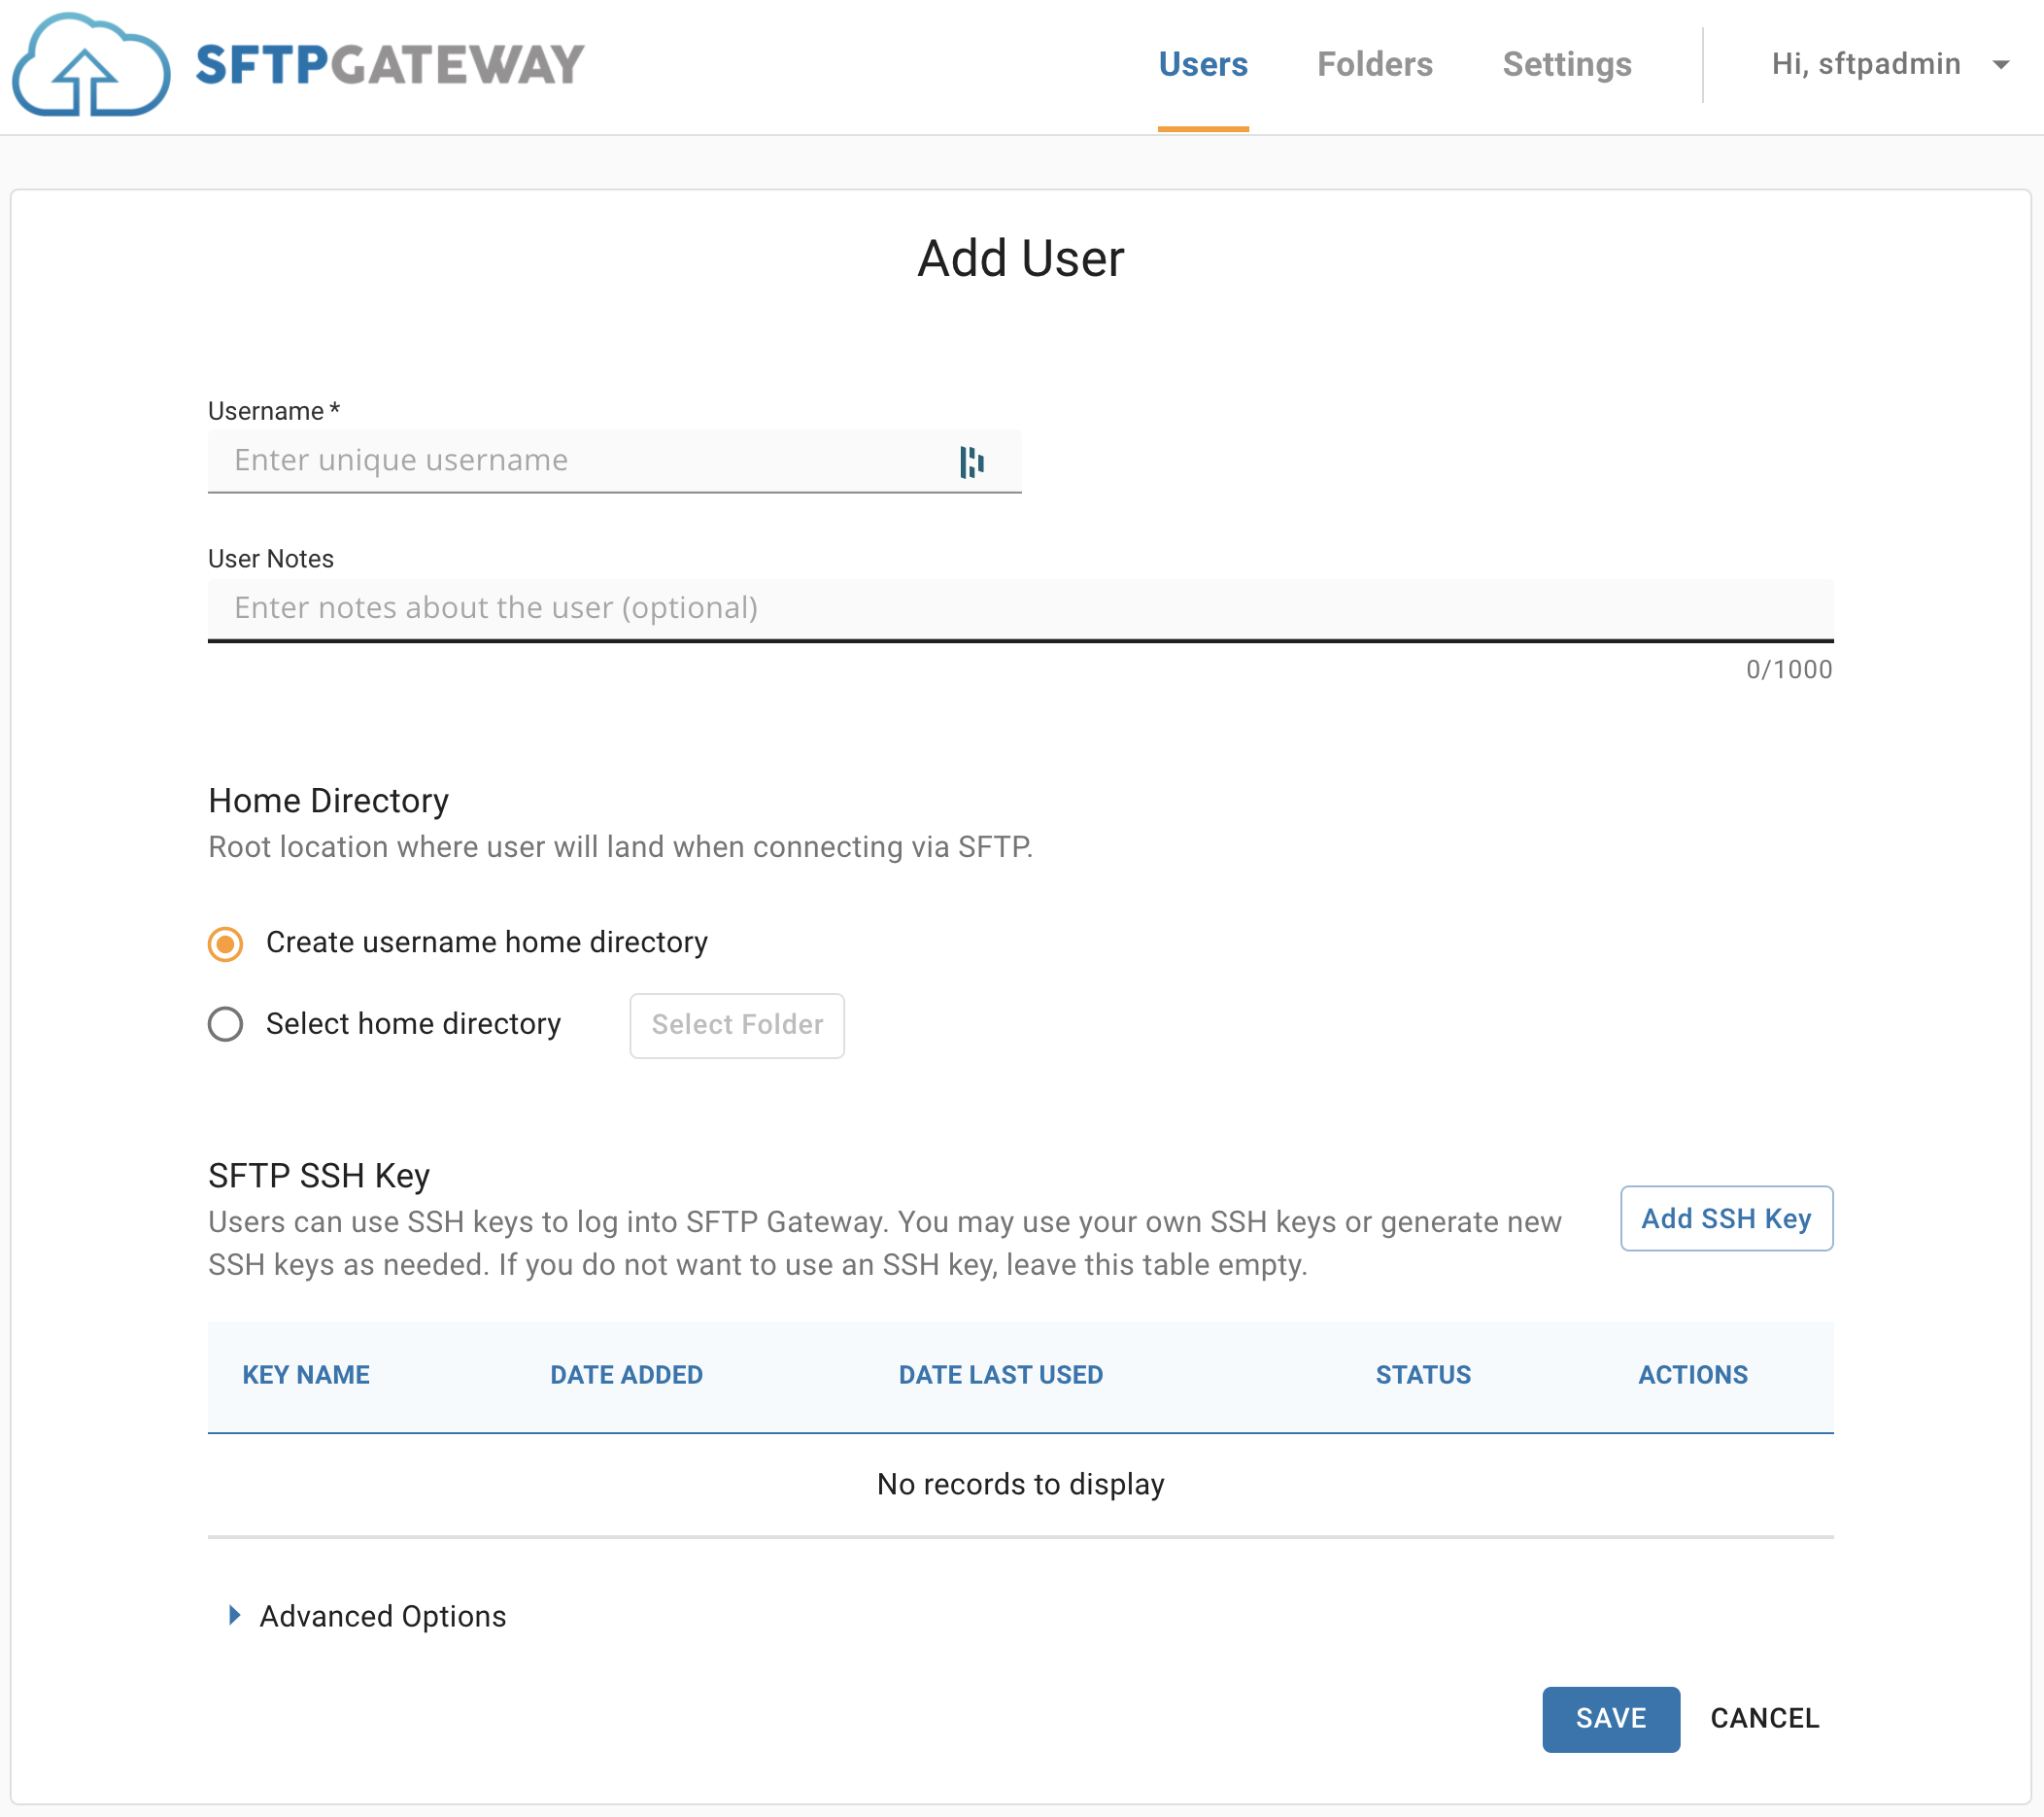Choose Select home directory radio option
The image size is (2044, 1817).
click(225, 1024)
